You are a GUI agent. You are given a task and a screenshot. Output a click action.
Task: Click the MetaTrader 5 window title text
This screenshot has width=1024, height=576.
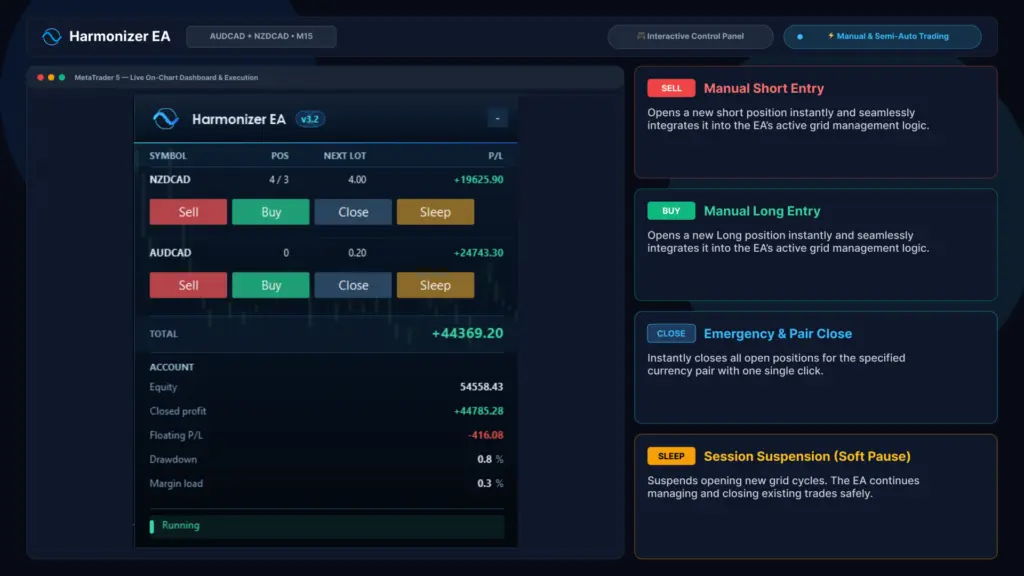tap(166, 77)
